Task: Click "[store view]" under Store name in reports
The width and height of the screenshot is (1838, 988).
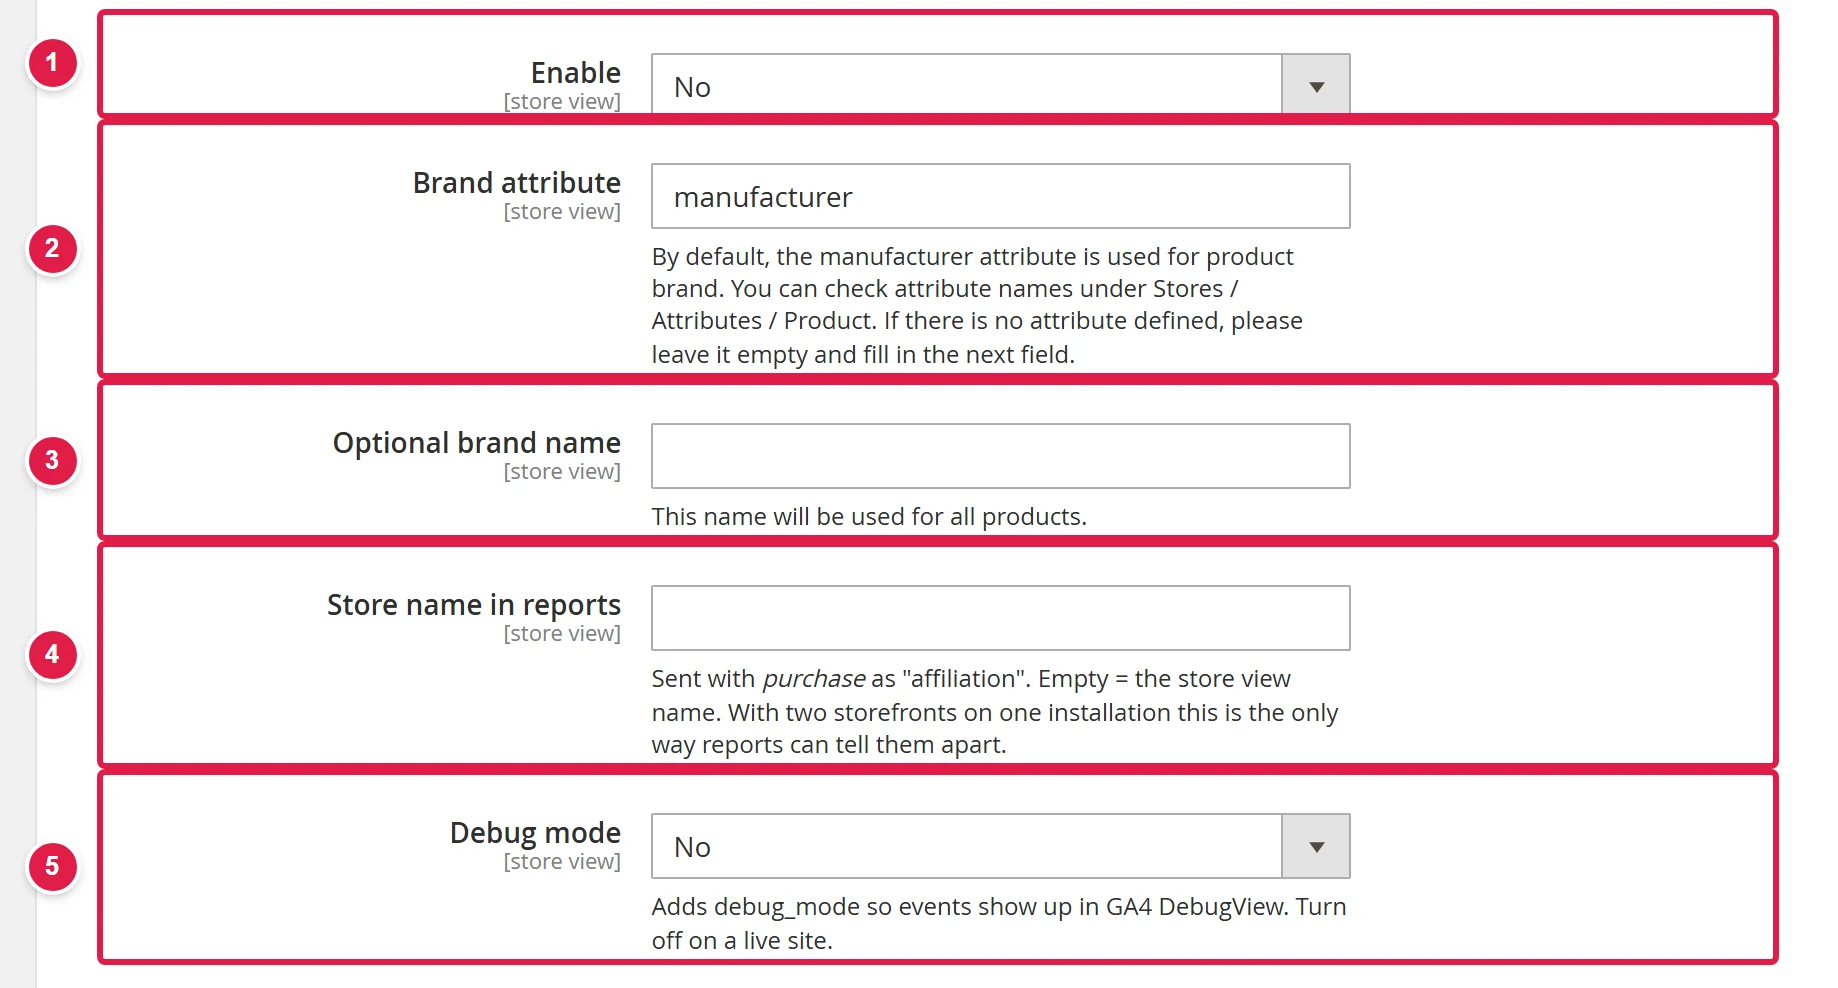Action: pyautogui.click(x=562, y=634)
